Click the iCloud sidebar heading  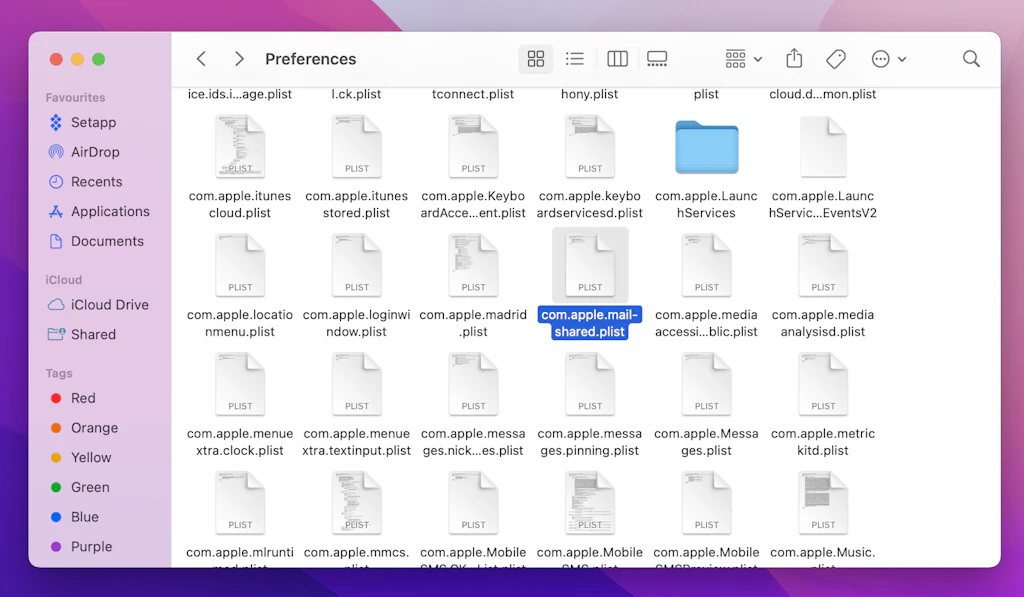pos(63,280)
